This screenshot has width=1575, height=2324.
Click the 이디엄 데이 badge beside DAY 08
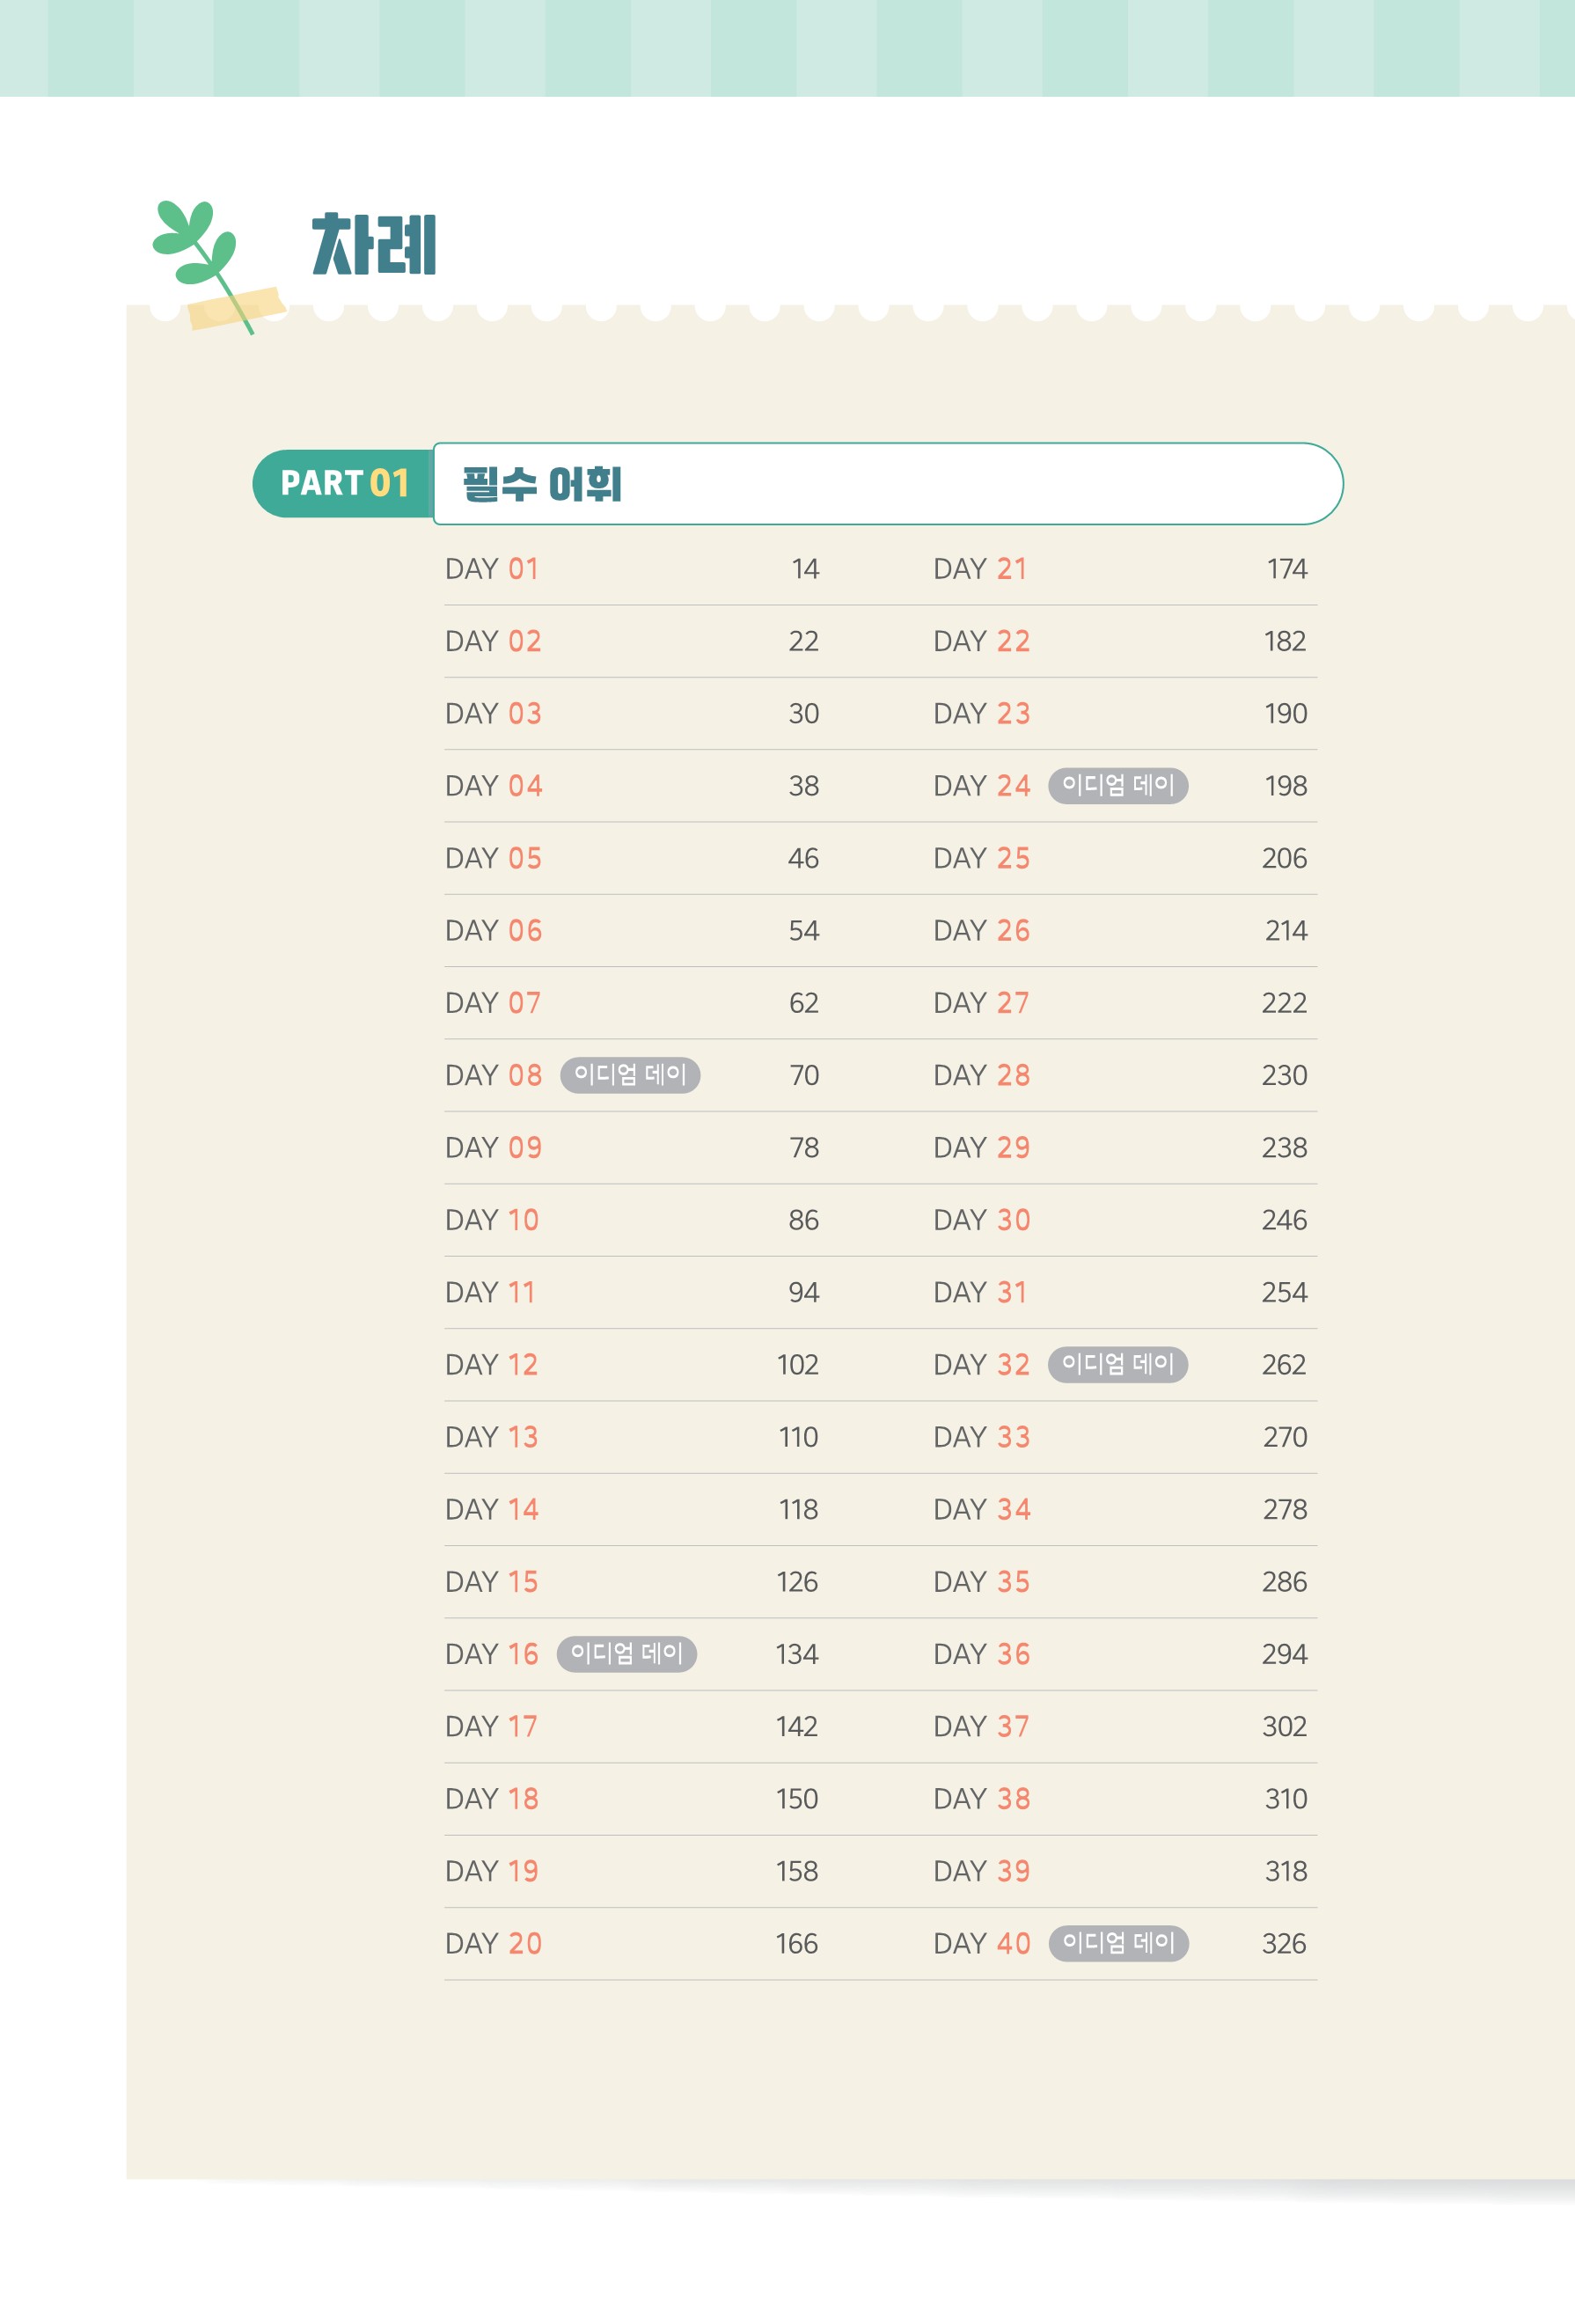coord(629,1075)
